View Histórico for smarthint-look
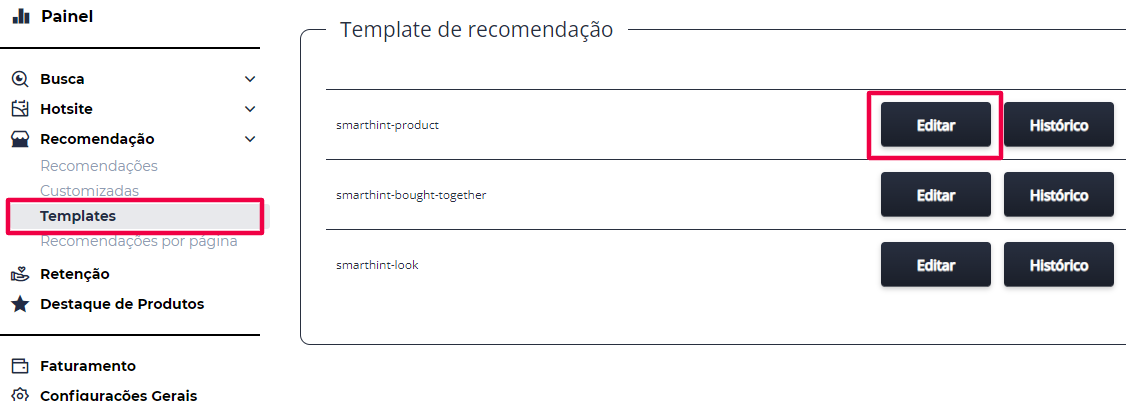 1058,264
